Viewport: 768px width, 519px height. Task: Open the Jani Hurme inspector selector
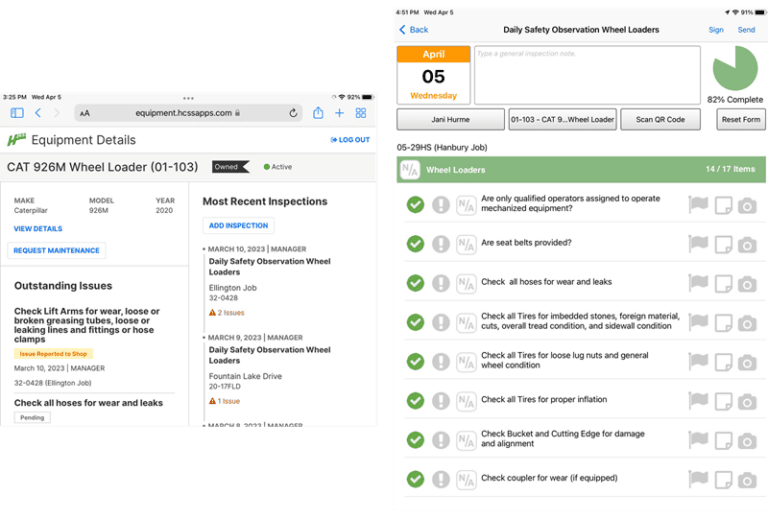pyautogui.click(x=451, y=119)
